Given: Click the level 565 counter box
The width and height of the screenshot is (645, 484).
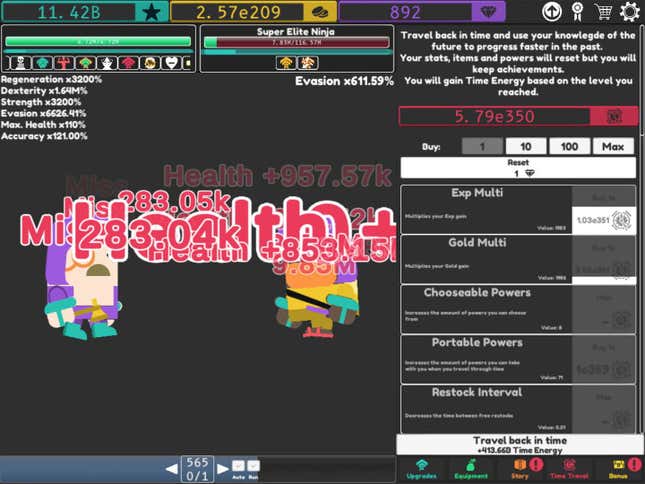Looking at the screenshot, I should click(197, 469).
